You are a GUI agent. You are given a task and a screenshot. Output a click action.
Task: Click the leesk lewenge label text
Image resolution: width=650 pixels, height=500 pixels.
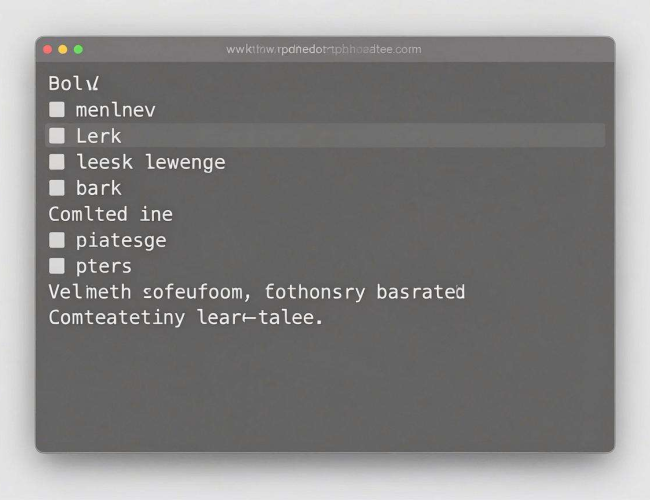151,162
